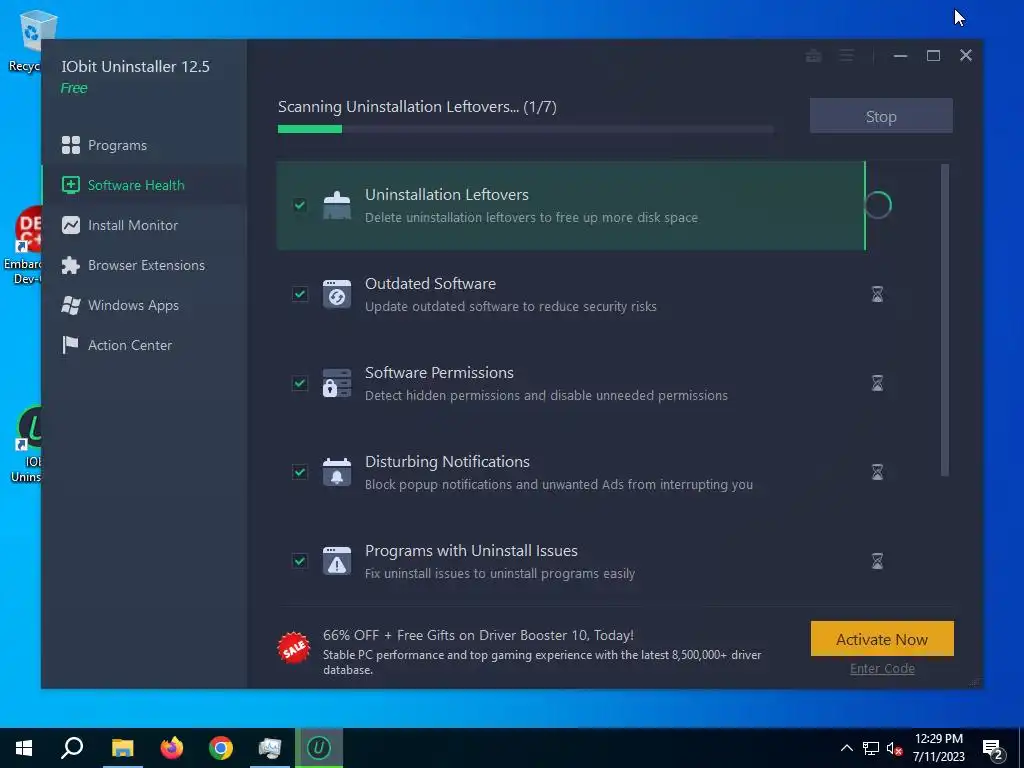Click the Uninstallation Leftovers broom icon
Viewport: 1024px width, 768px height.
(x=337, y=205)
